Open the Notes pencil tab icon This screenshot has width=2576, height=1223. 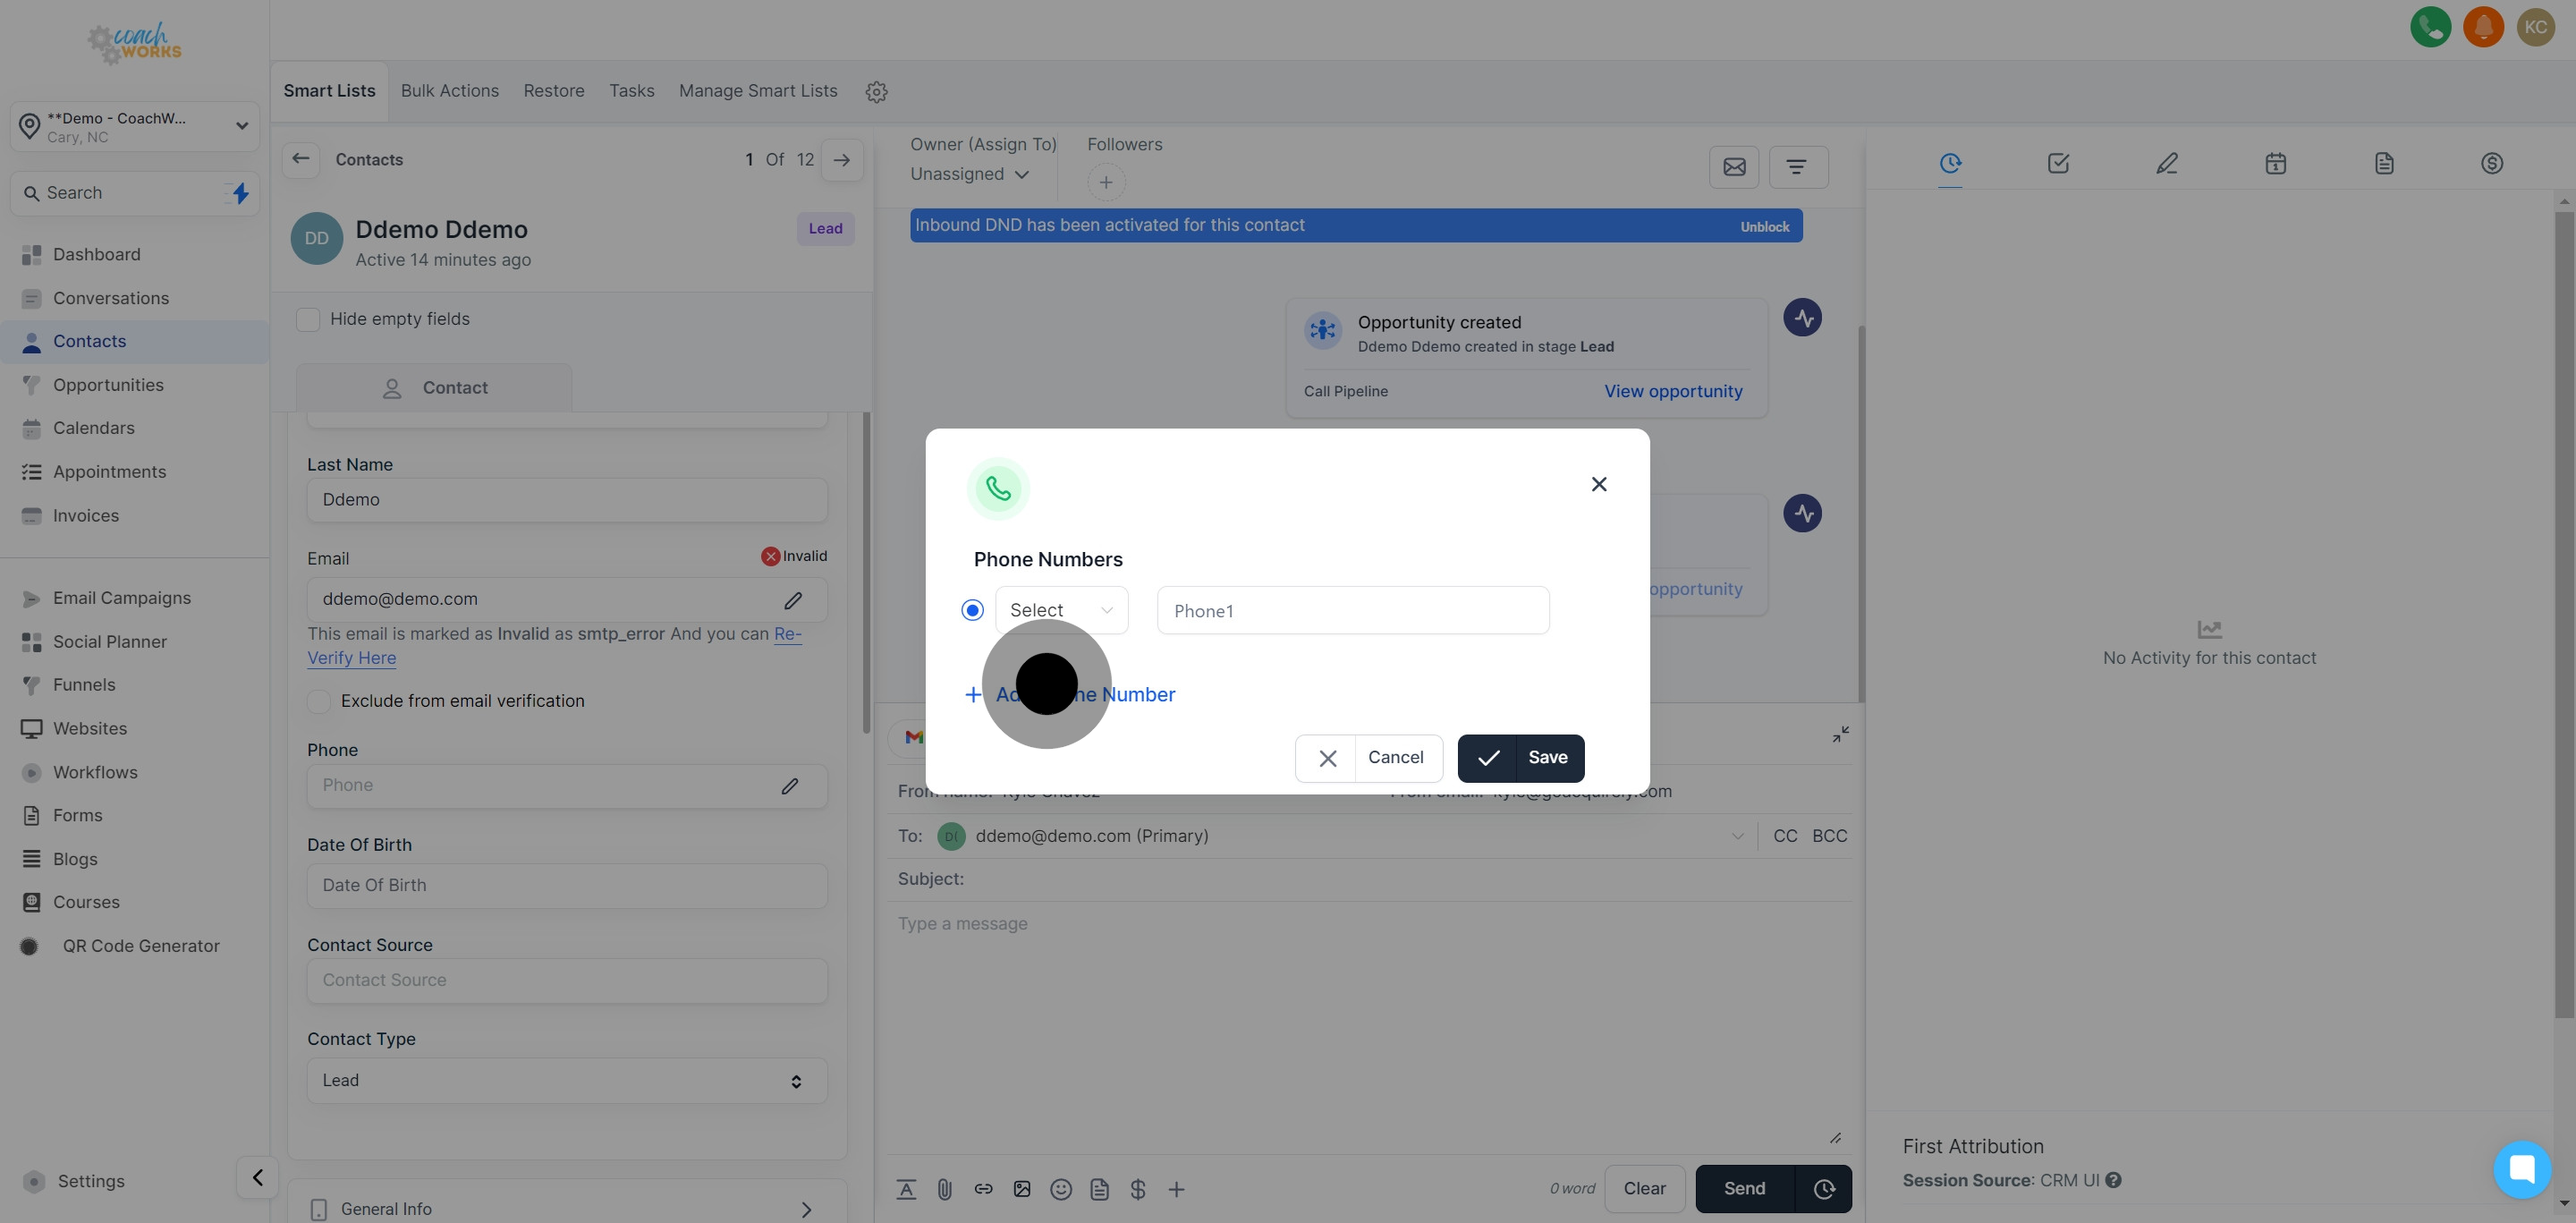tap(2166, 163)
